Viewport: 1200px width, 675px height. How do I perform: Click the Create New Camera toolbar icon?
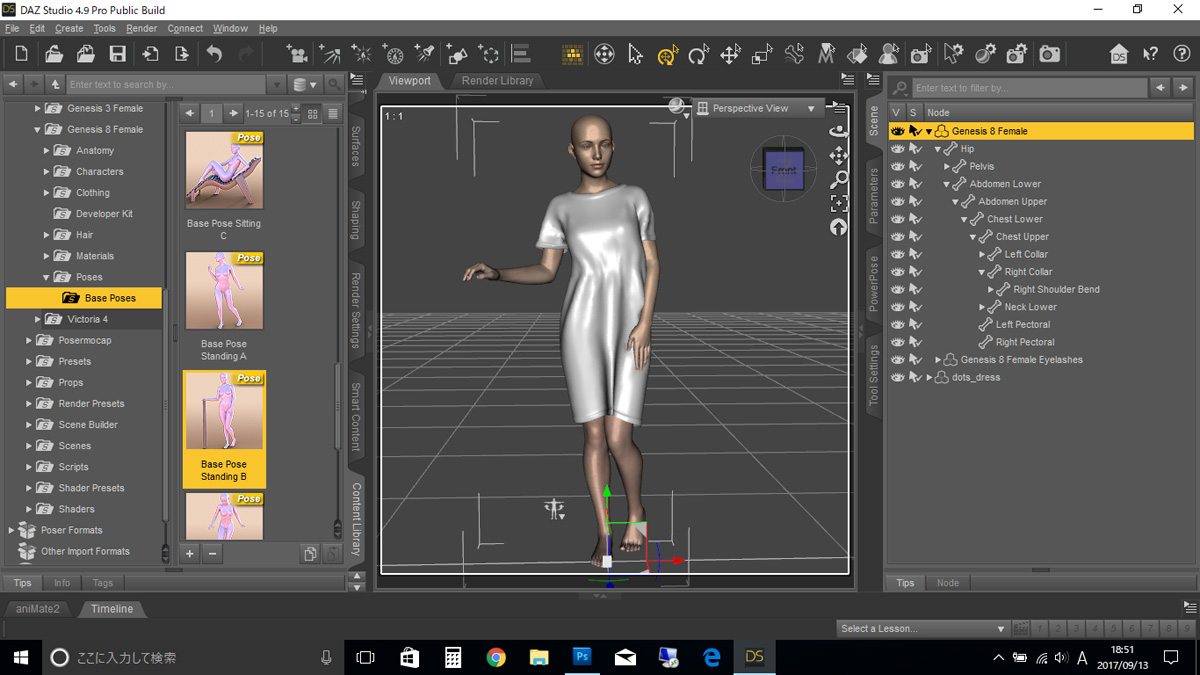coord(297,54)
